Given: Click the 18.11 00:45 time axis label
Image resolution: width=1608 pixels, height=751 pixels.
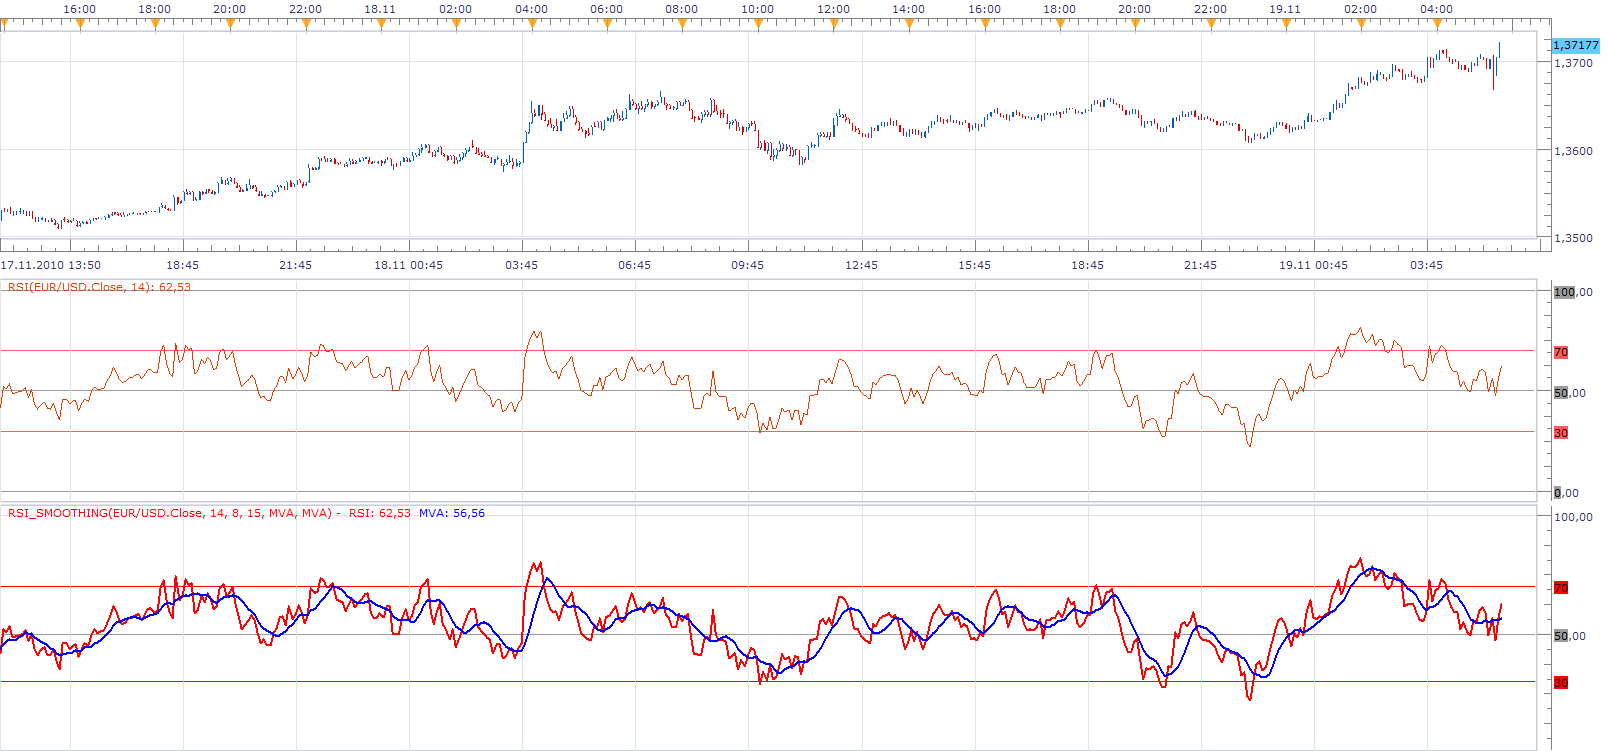Looking at the screenshot, I should click(408, 265).
